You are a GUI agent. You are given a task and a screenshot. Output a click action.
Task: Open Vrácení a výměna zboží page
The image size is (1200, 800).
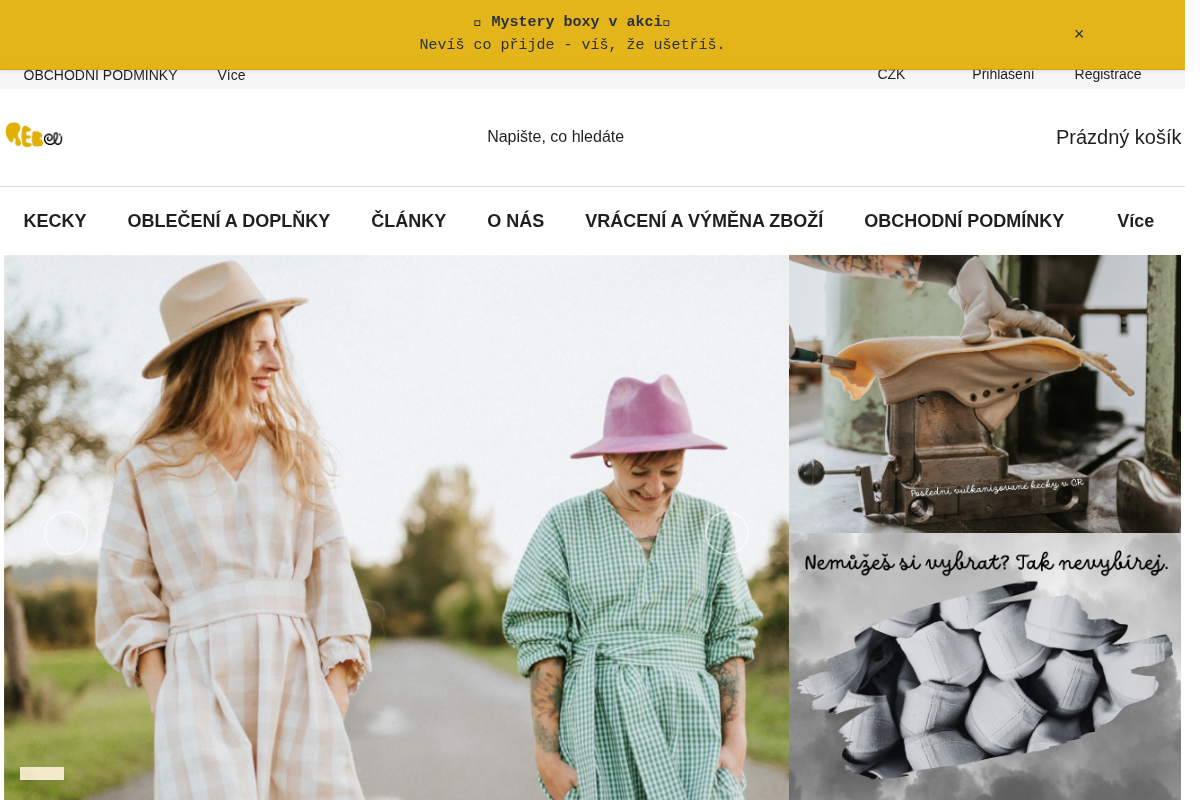point(704,221)
